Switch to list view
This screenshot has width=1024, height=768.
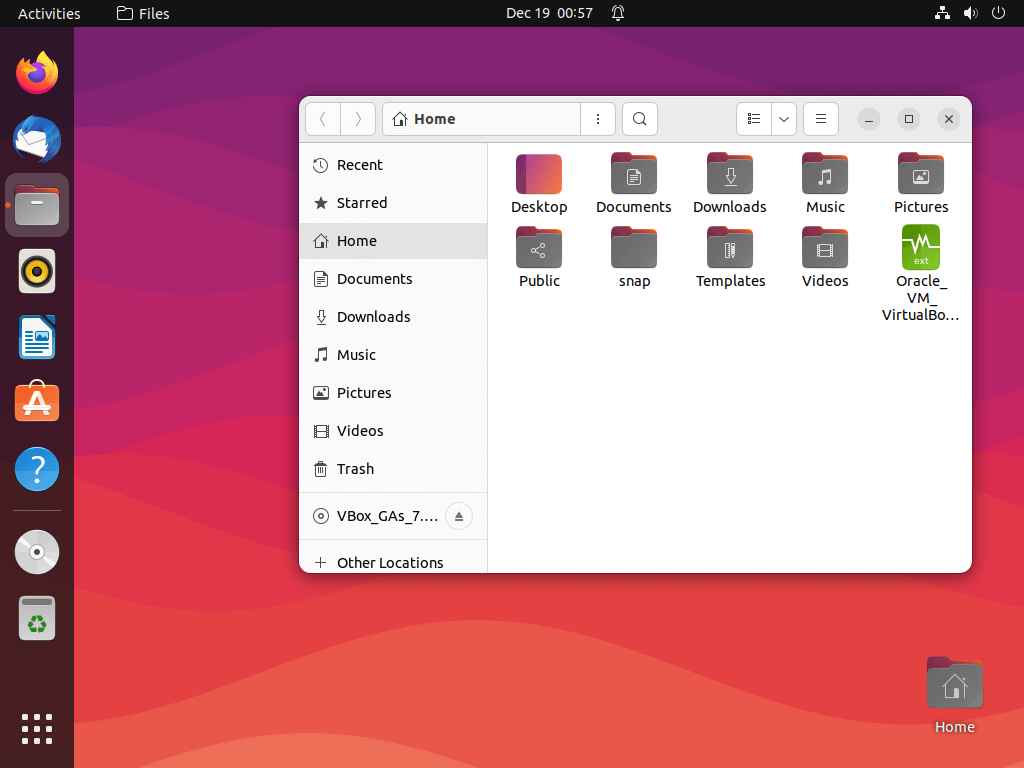point(754,119)
